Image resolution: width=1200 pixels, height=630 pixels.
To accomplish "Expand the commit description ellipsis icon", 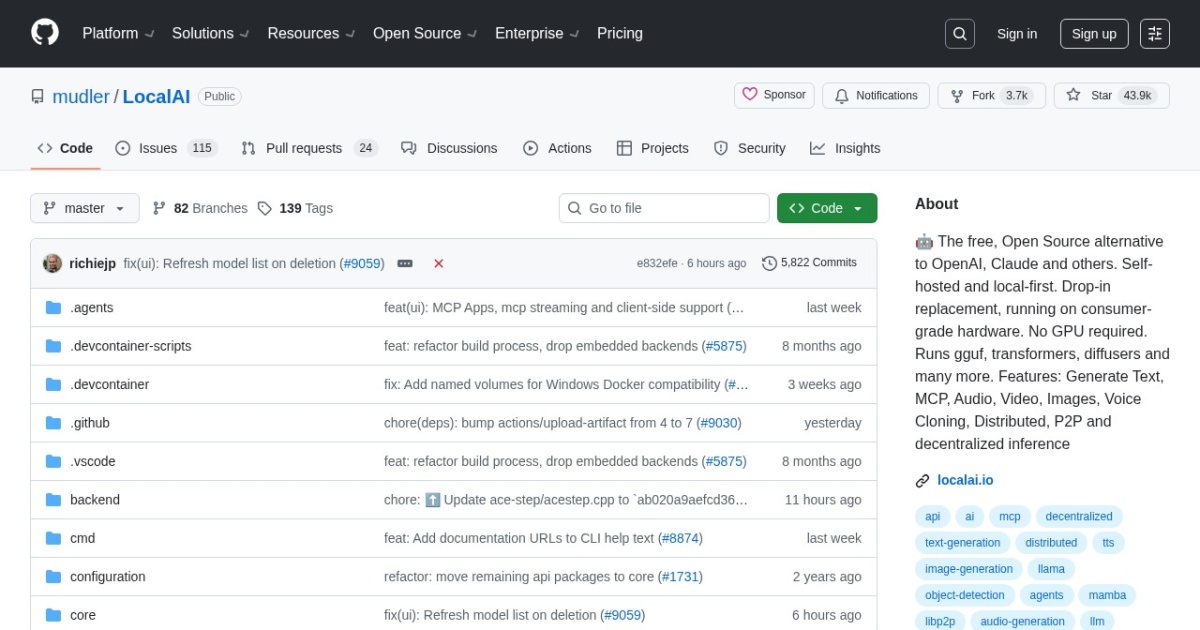I will (405, 263).
